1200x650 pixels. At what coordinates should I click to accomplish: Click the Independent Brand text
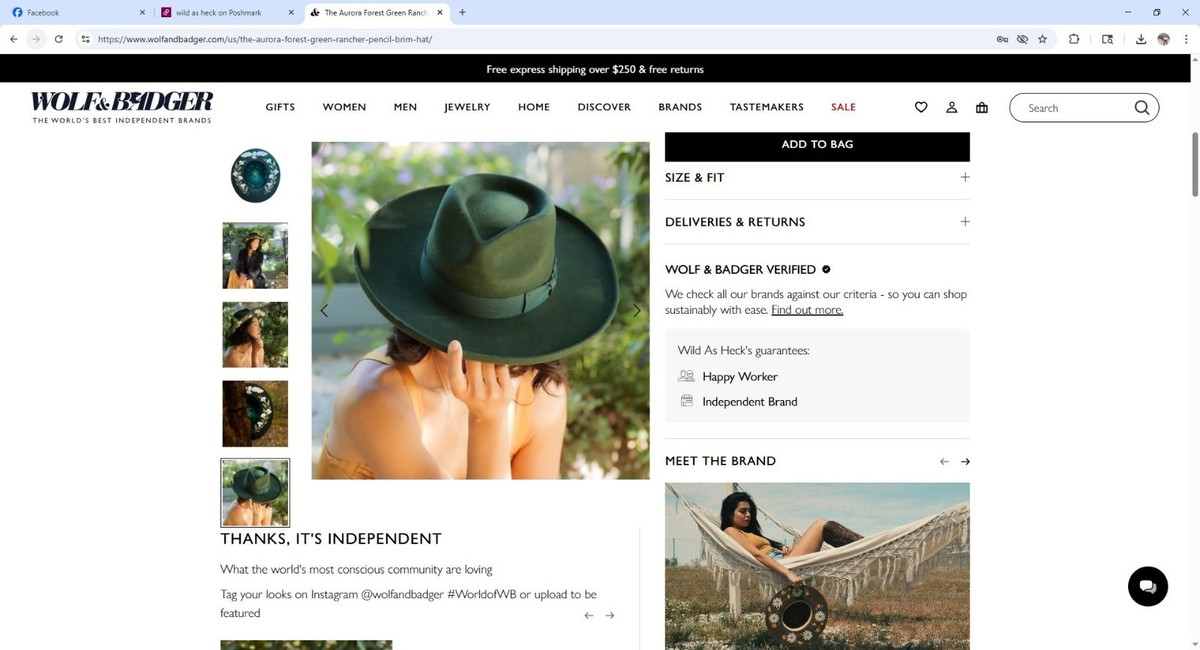click(750, 402)
